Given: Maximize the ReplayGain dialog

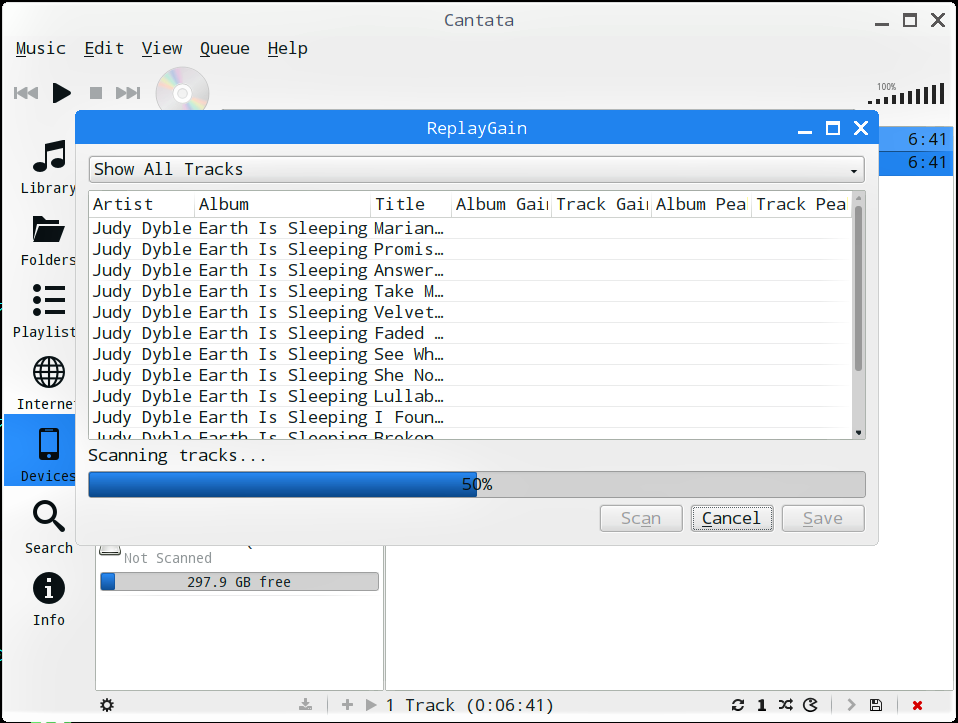Looking at the screenshot, I should [x=833, y=128].
